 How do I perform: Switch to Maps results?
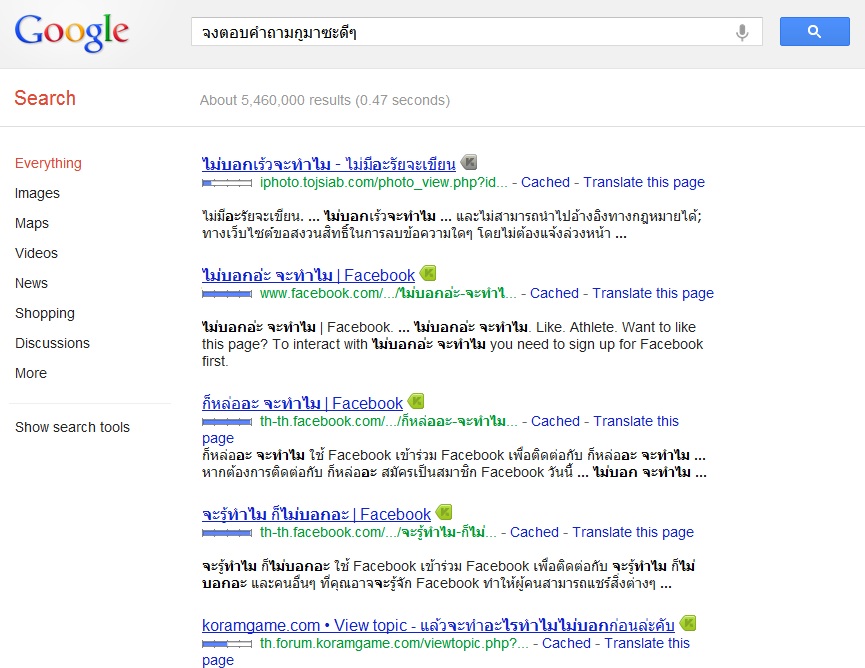[x=32, y=223]
